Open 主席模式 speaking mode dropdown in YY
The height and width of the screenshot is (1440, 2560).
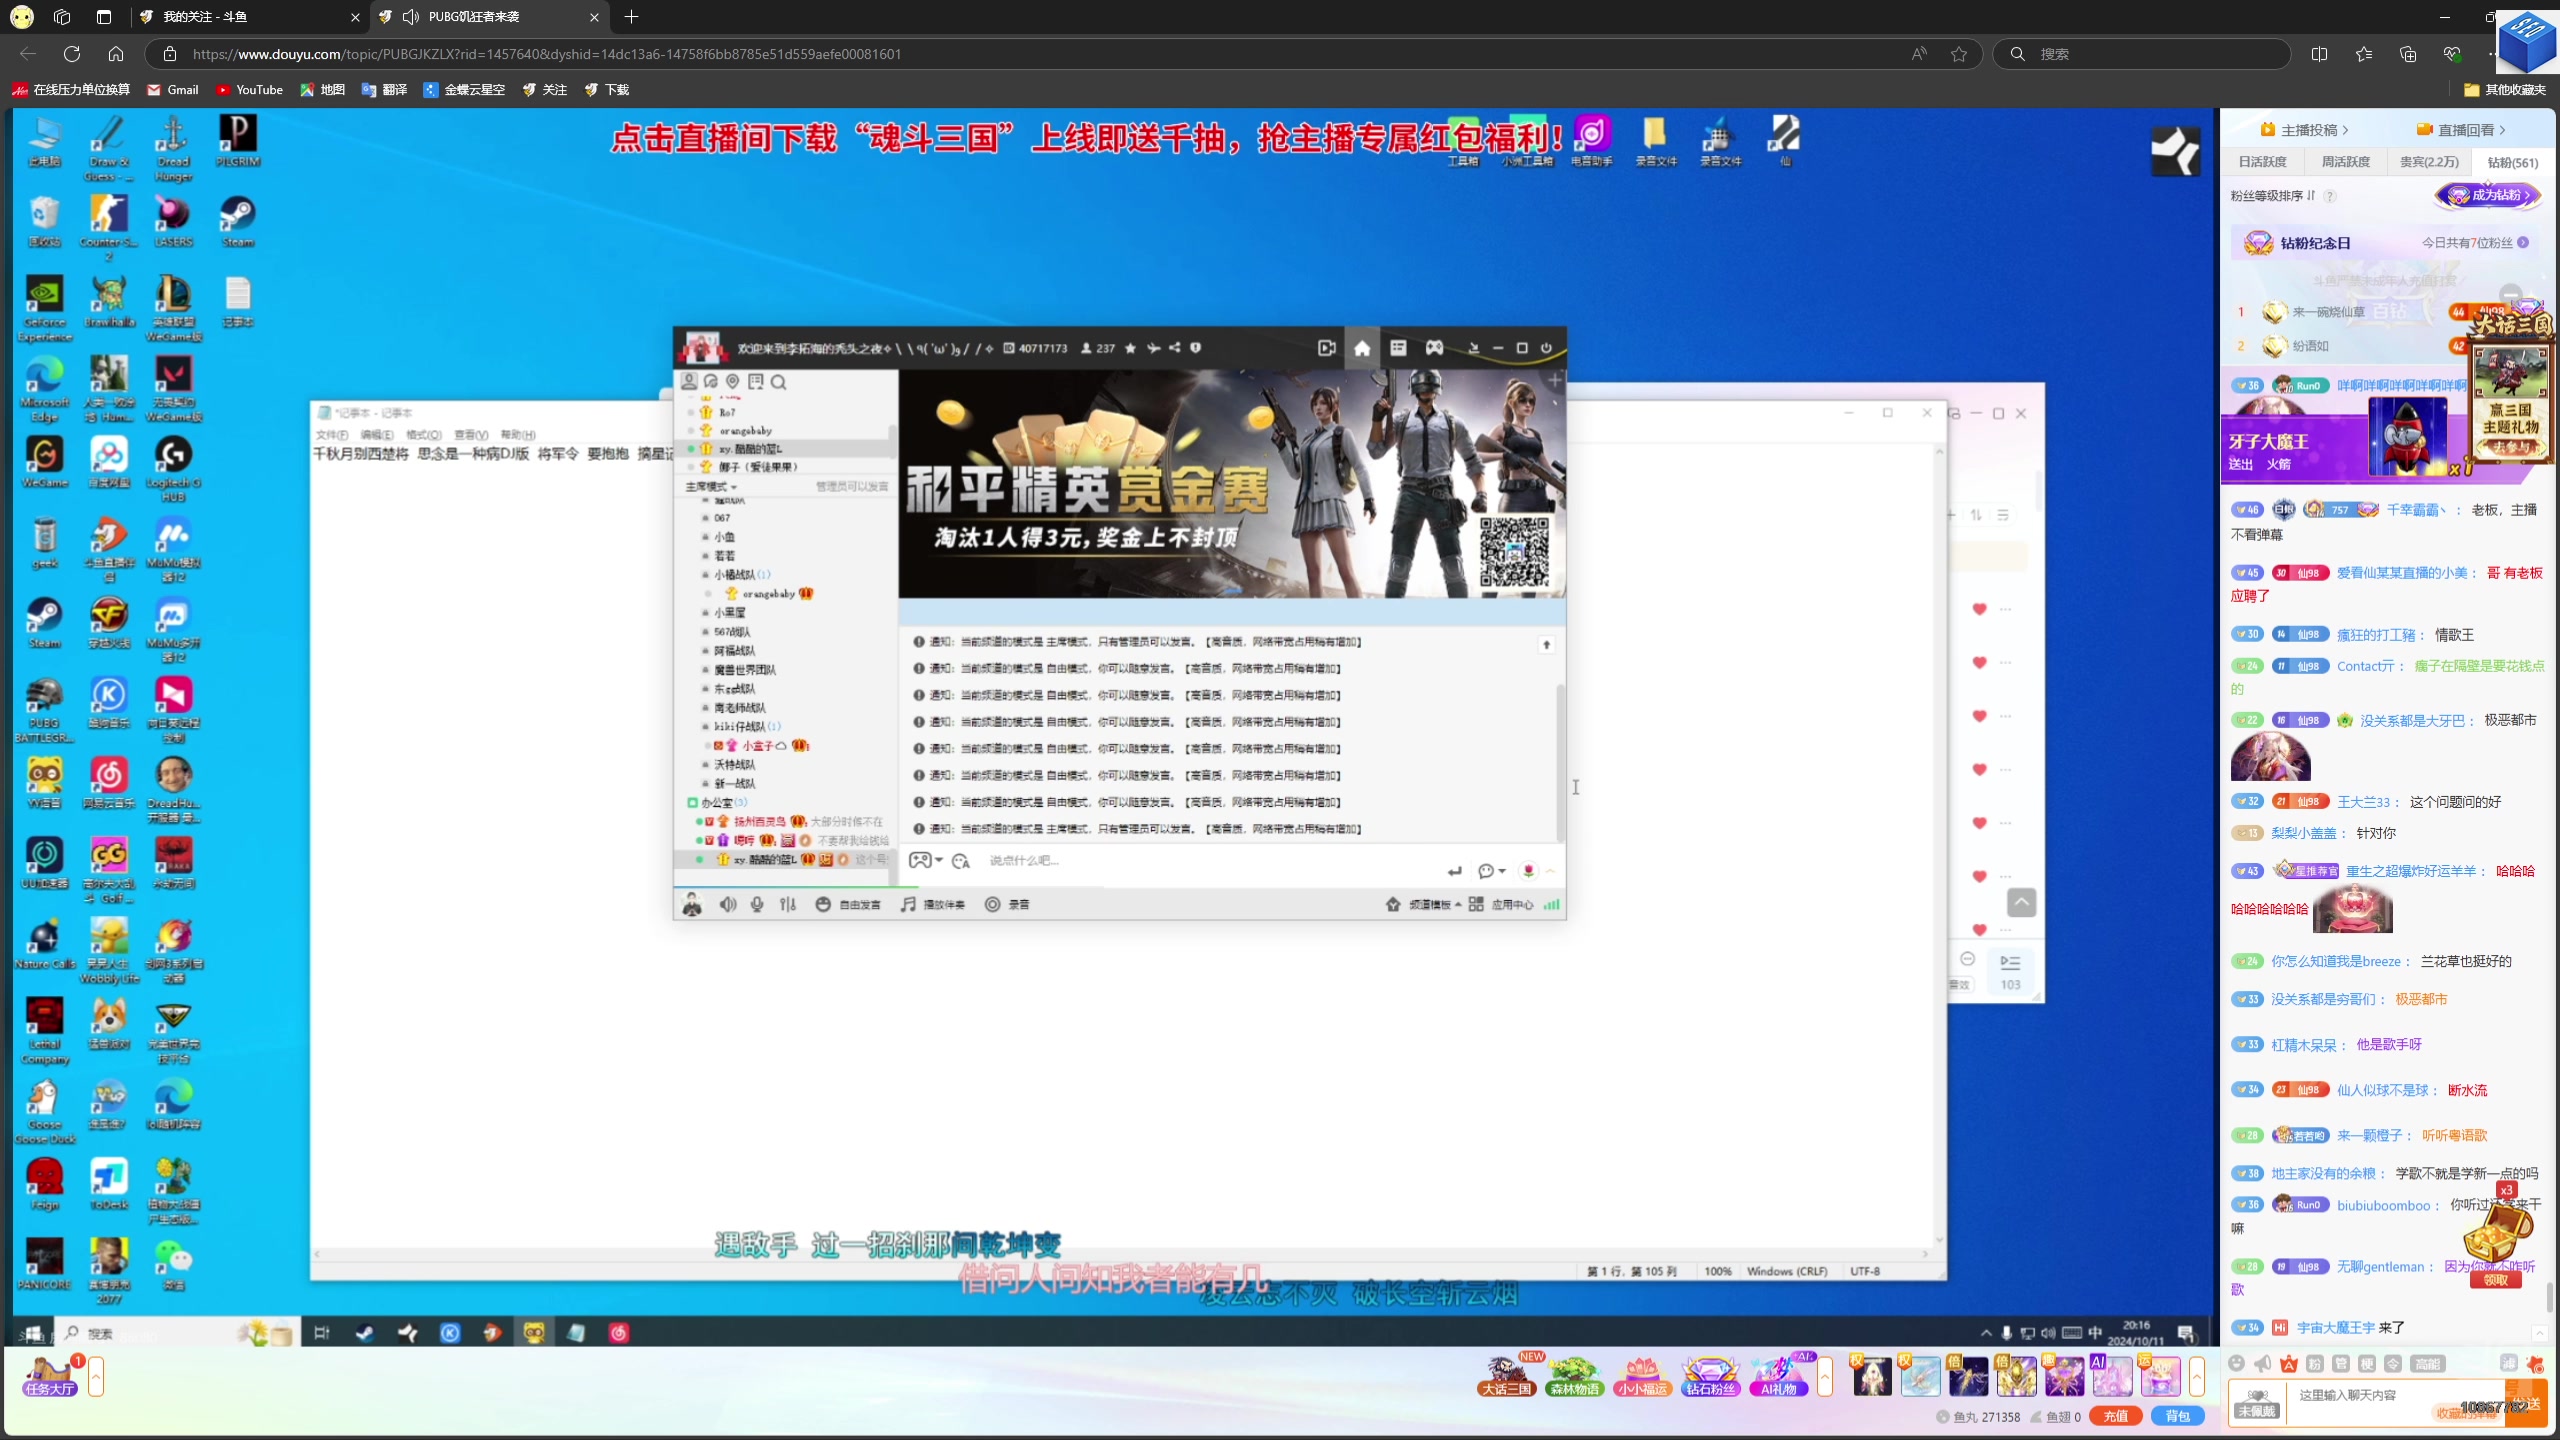(712, 487)
